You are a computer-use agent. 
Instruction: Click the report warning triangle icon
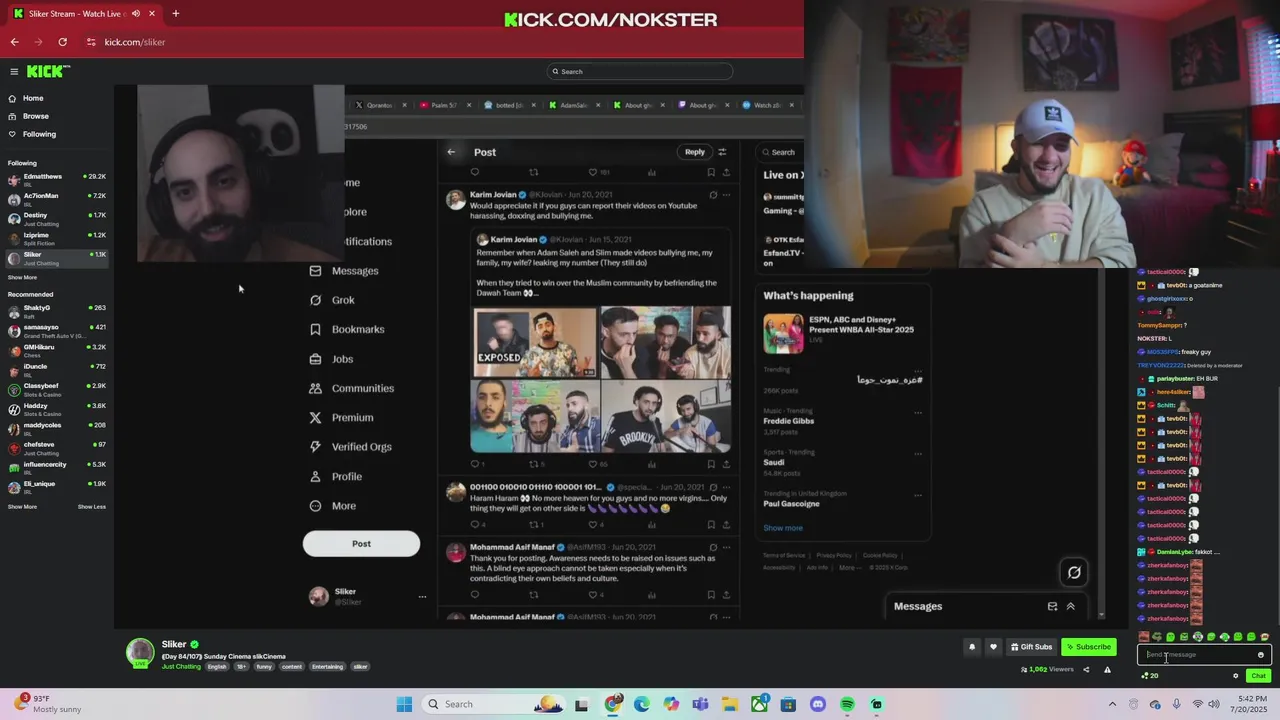(1107, 669)
